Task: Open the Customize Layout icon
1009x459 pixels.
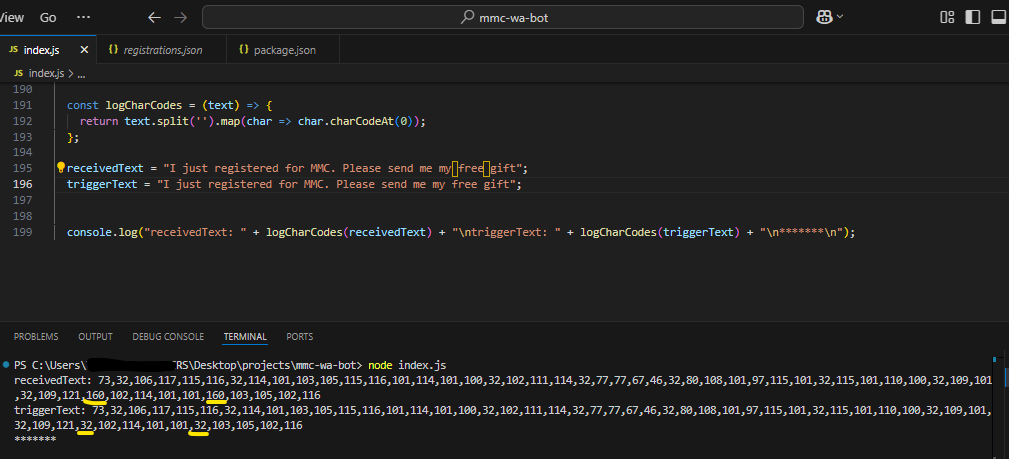Action: pos(947,17)
